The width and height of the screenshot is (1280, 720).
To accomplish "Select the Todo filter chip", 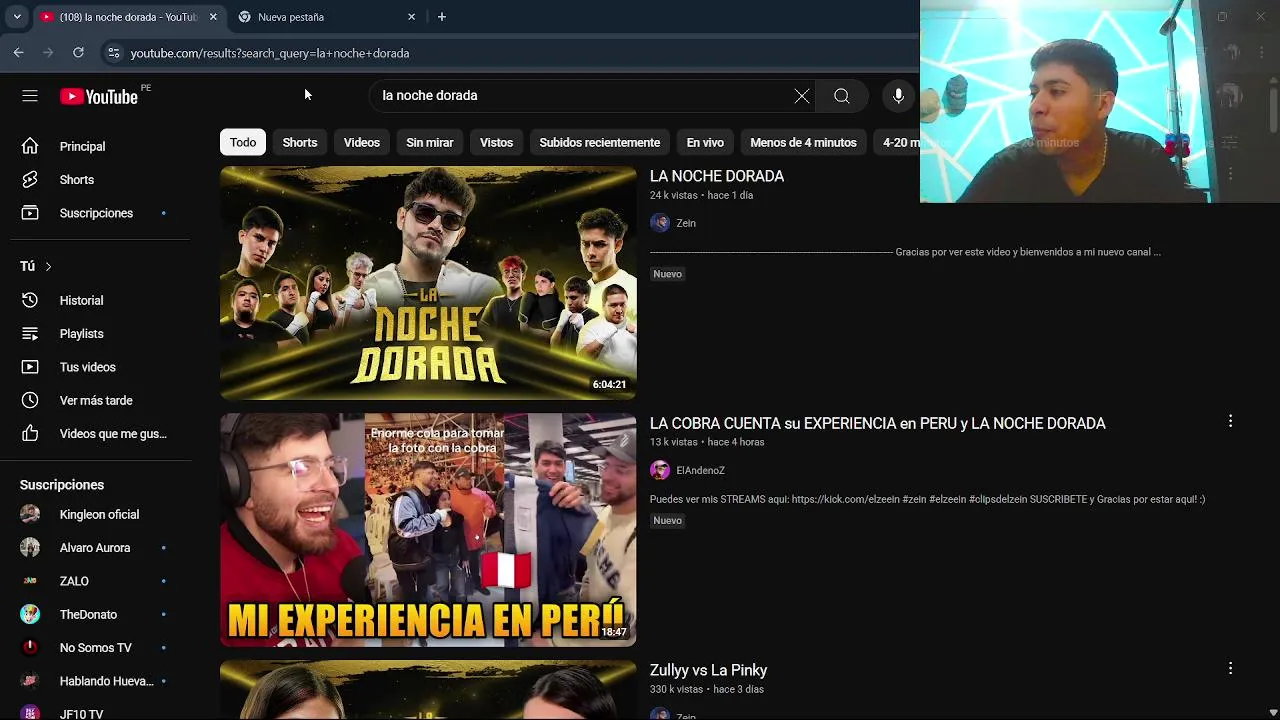I will click(243, 143).
